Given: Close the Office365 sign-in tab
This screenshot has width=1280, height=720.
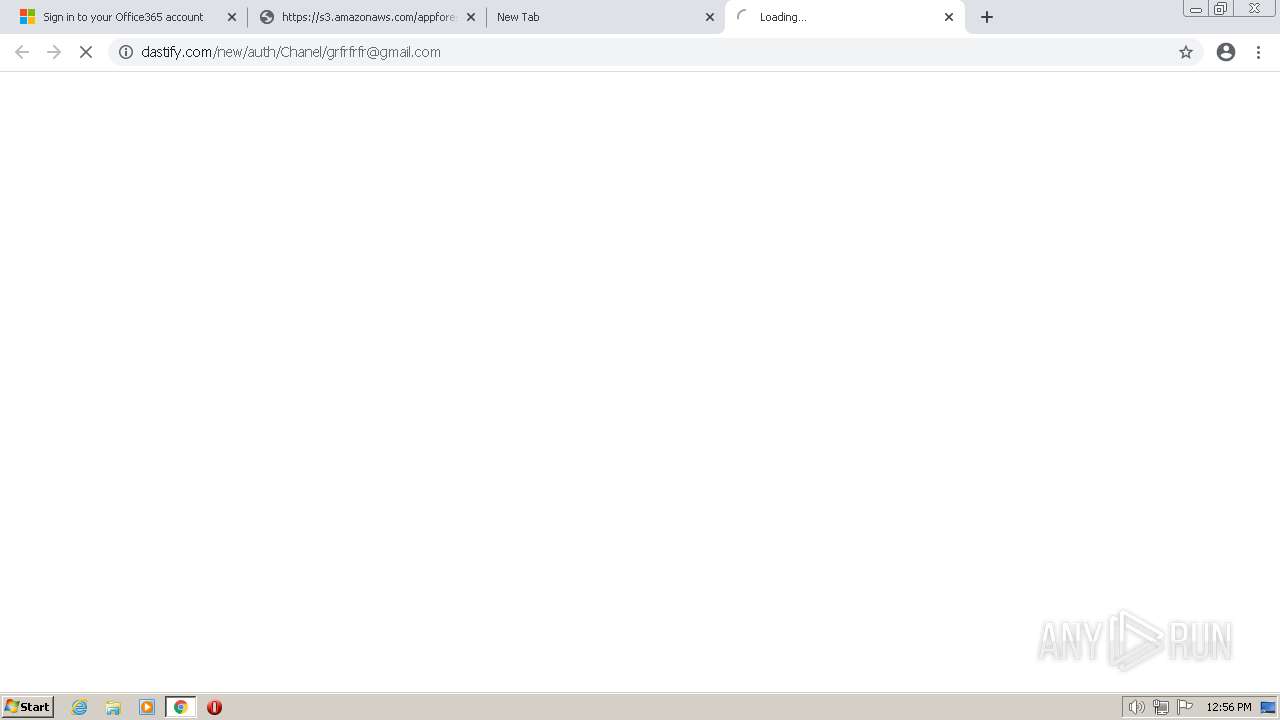Looking at the screenshot, I should click(x=232, y=17).
